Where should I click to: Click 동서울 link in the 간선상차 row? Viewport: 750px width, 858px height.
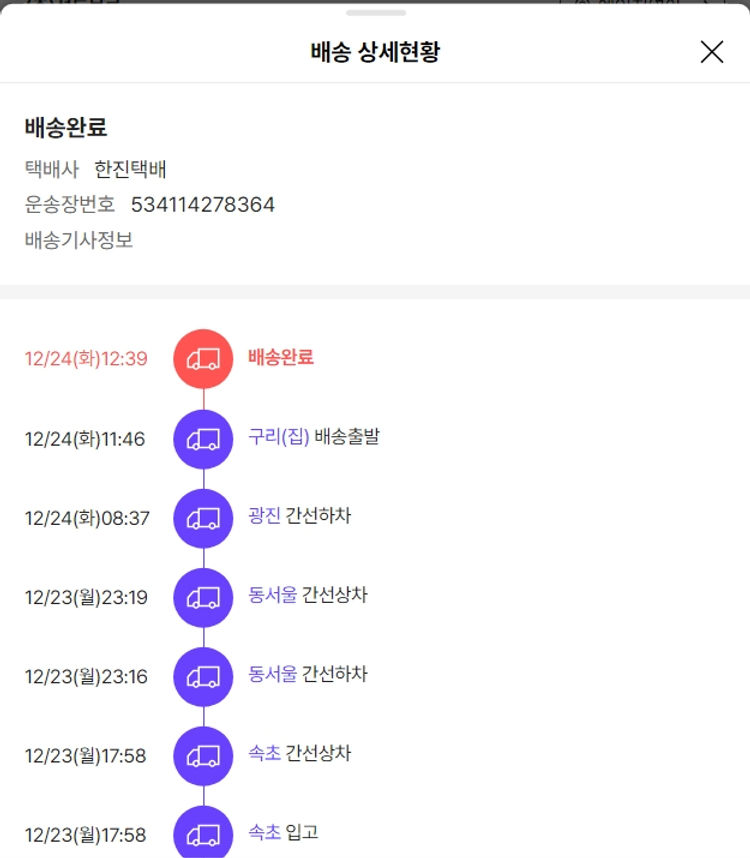tap(272, 595)
